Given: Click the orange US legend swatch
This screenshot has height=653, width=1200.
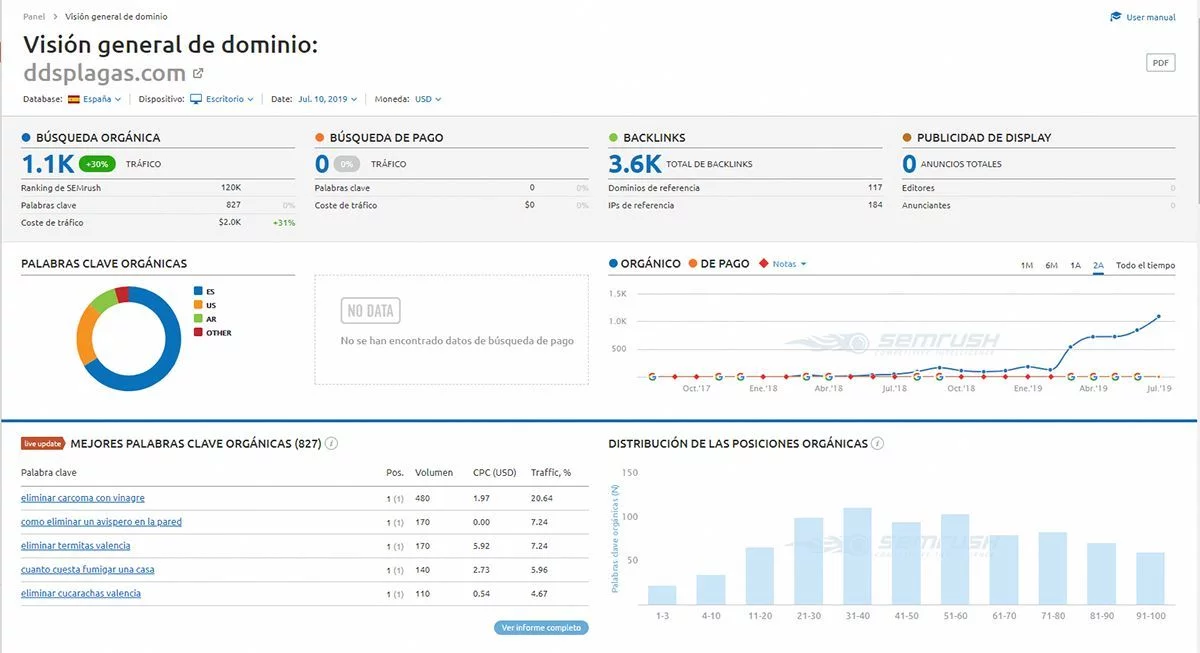Looking at the screenshot, I should [198, 305].
